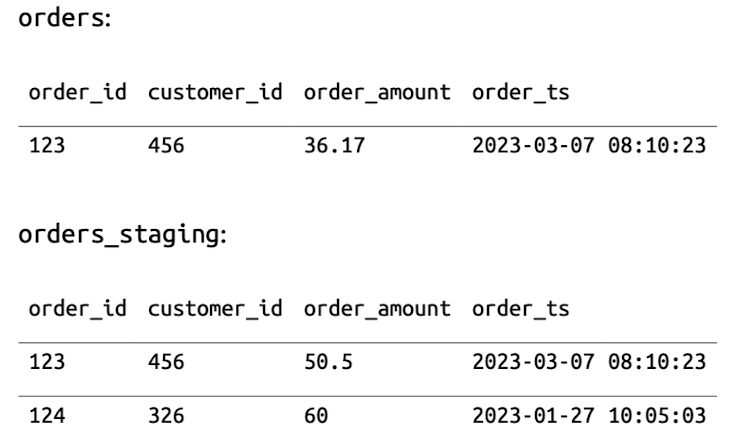Click customer_id header in orders_staging table
Viewport: 736px width, 436px height.
coord(212,311)
